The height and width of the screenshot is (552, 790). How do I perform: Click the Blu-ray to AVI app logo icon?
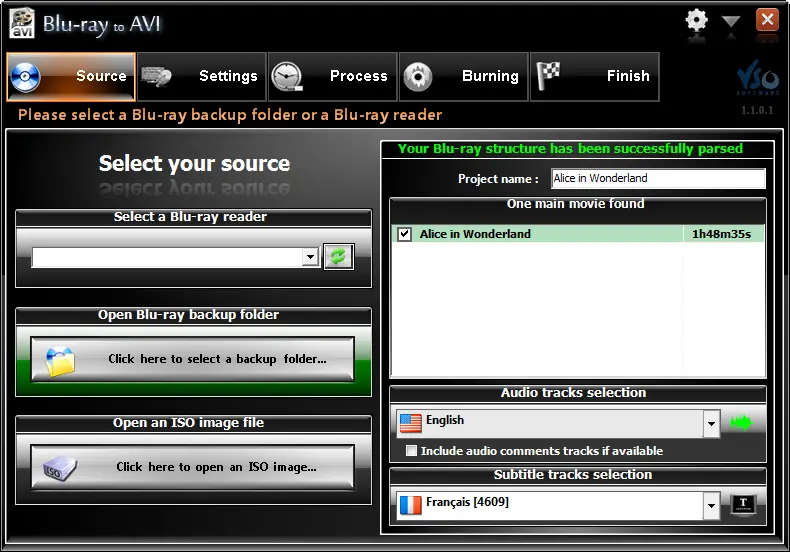point(22,24)
